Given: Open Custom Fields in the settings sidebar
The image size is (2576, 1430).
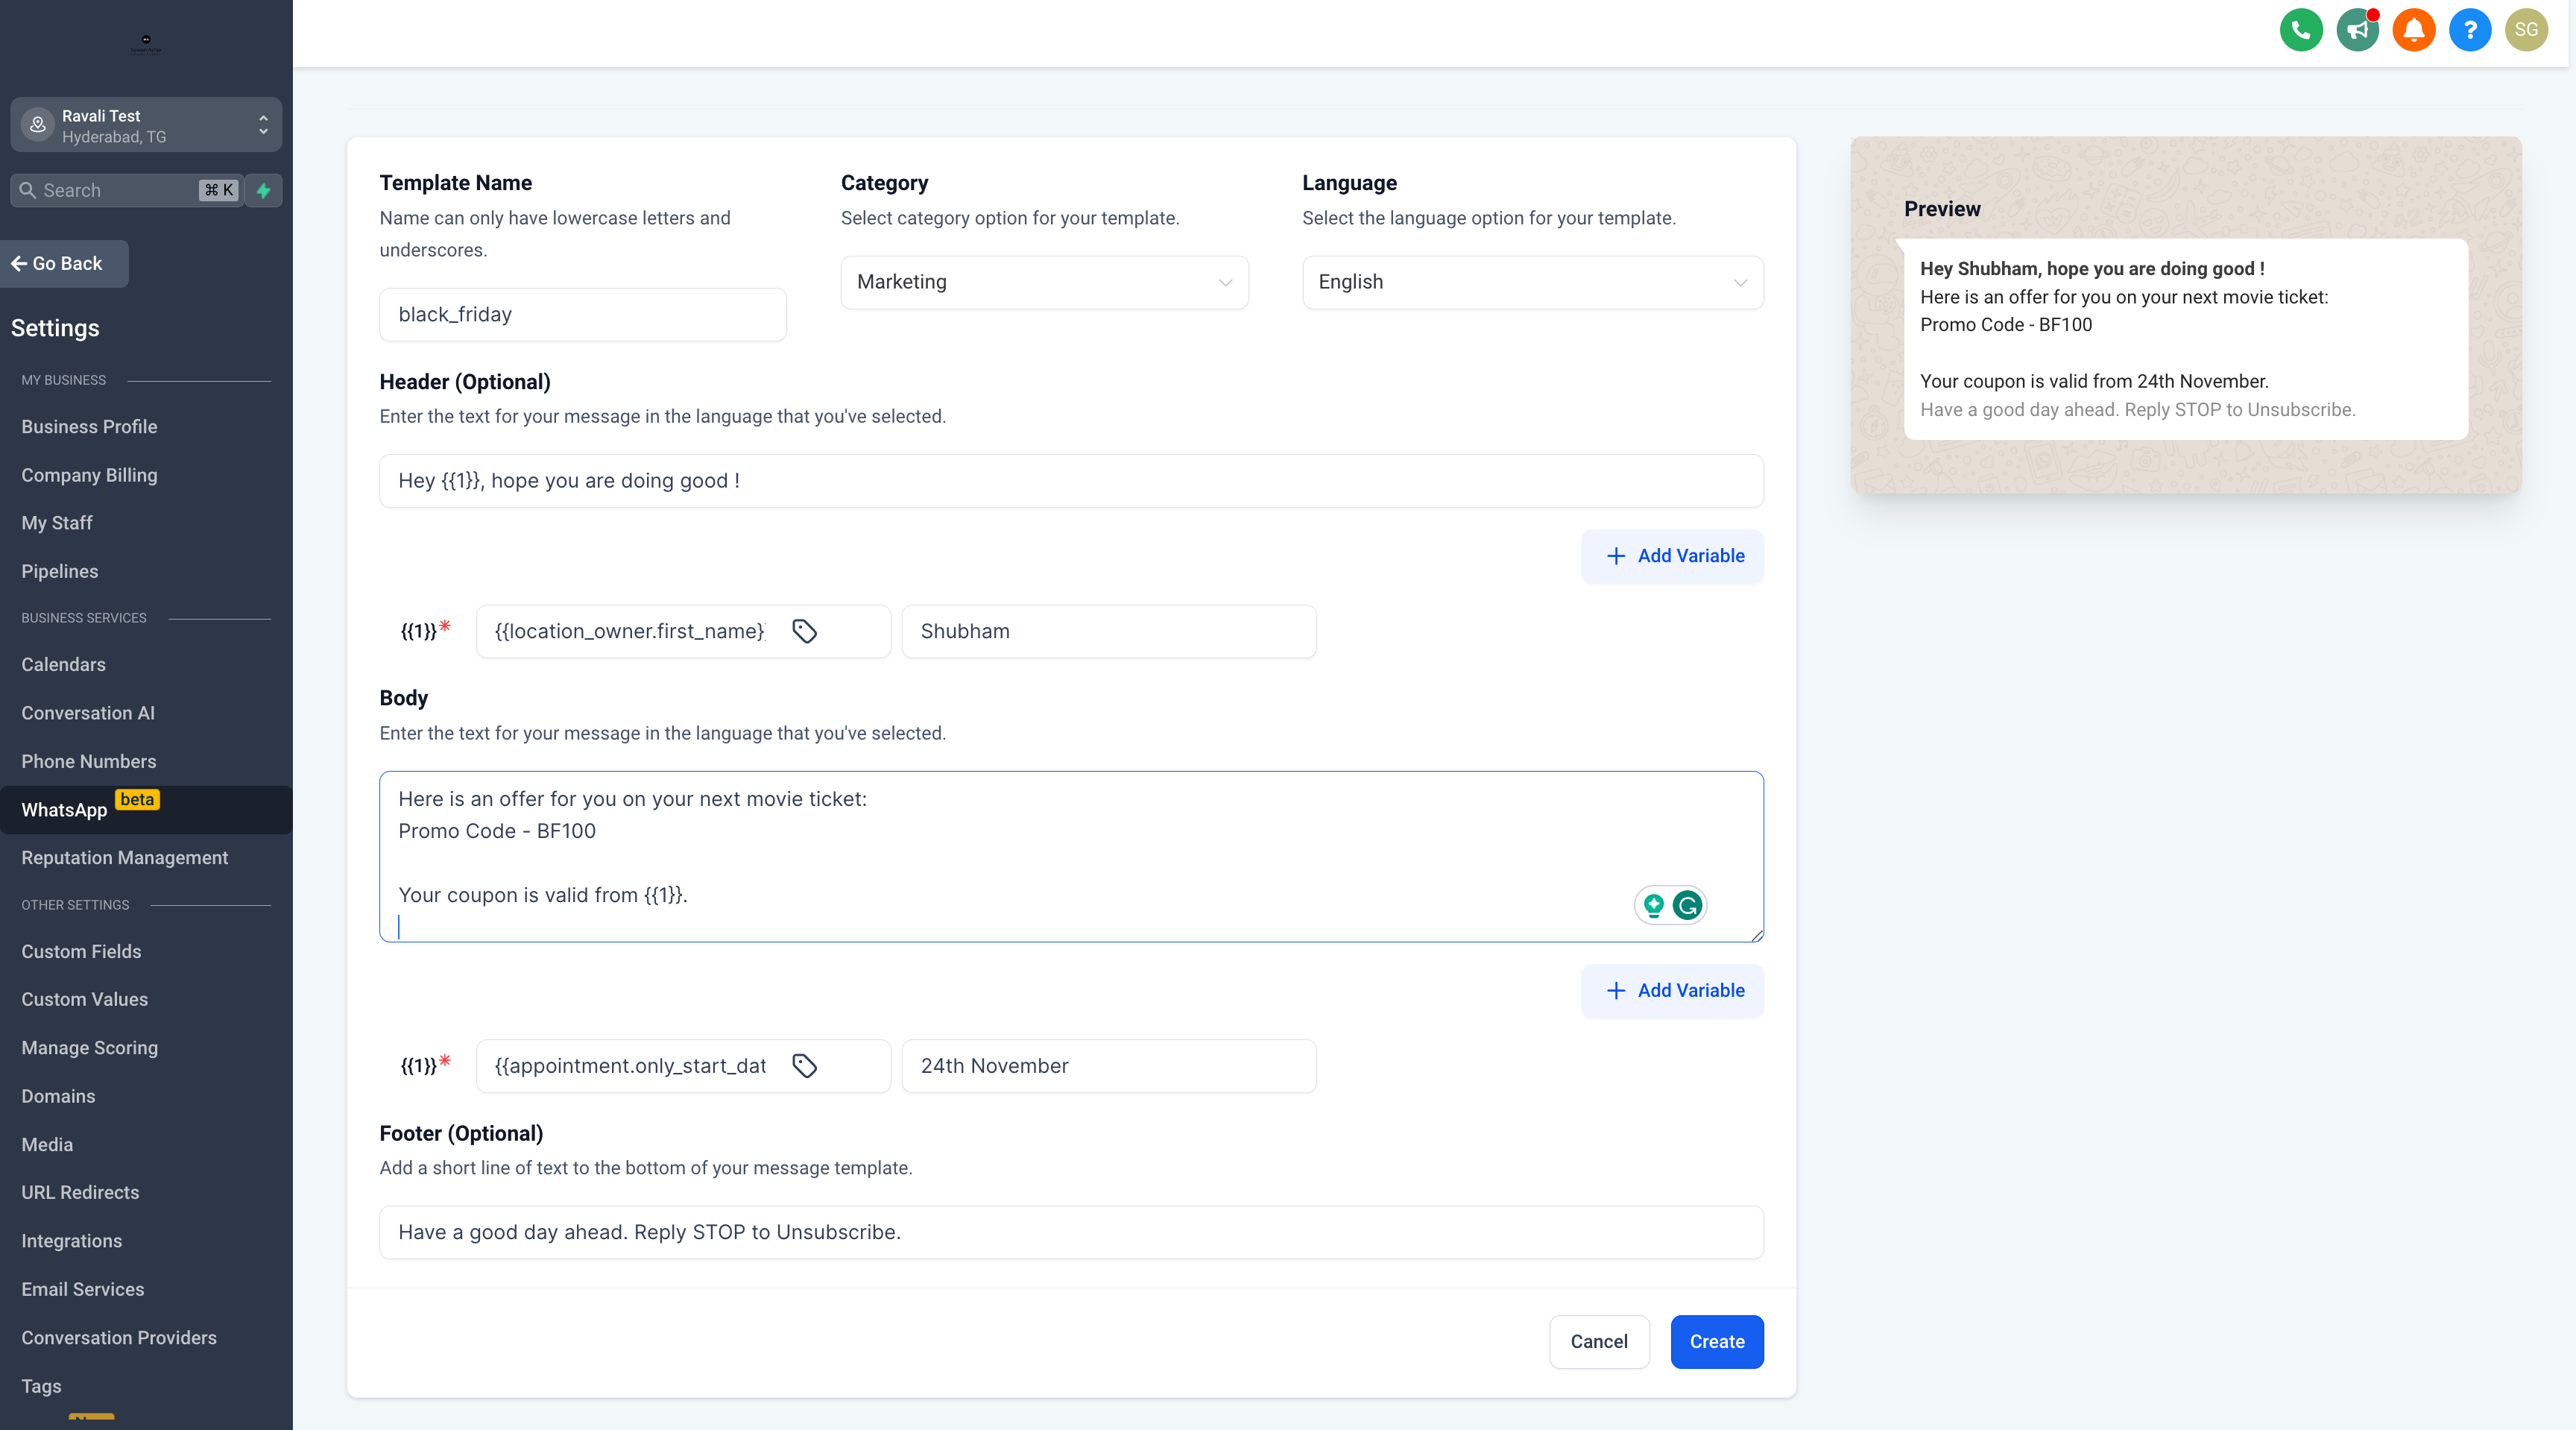Looking at the screenshot, I should click(x=81, y=951).
